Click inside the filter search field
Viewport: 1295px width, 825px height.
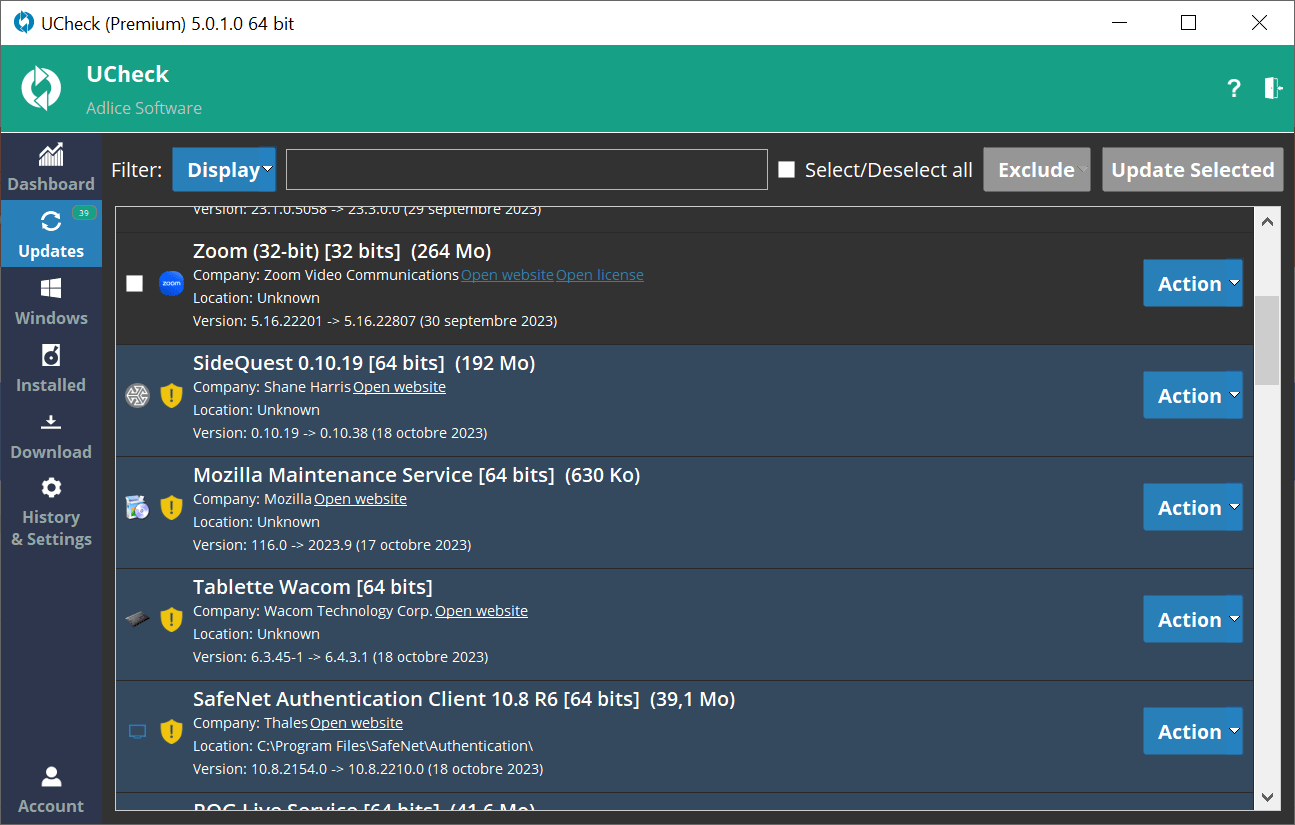[x=526, y=169]
